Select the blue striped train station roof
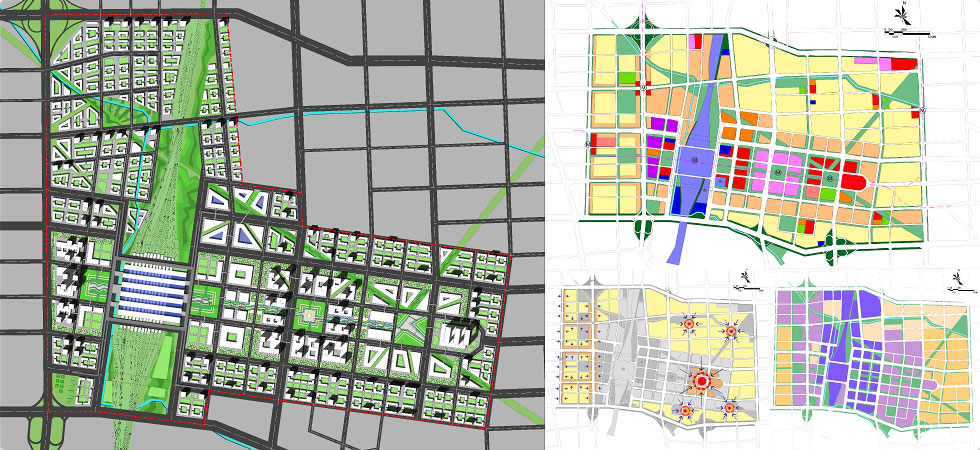980x450 pixels. click(x=150, y=290)
